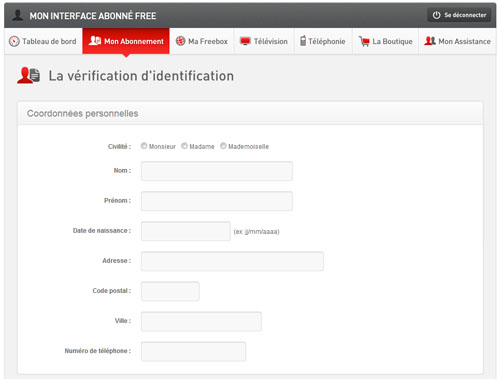Click the Ma Freebox globe icon
The width and height of the screenshot is (500, 379).
(180, 41)
